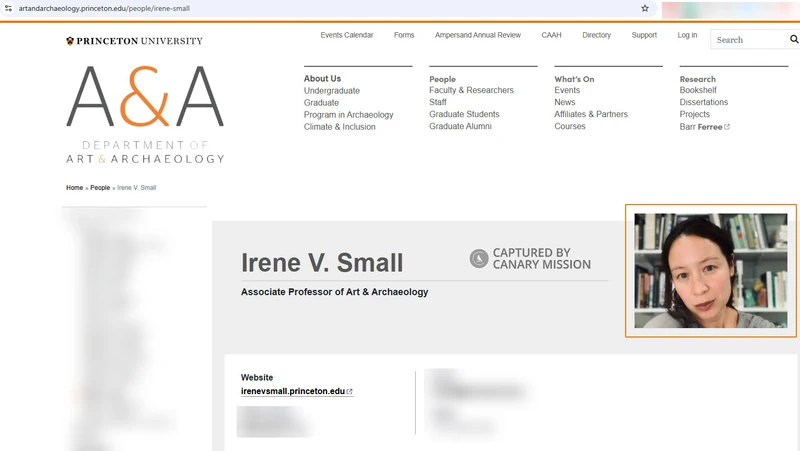The height and width of the screenshot is (451, 800).
Task: Open the Dissertations link
Action: pyautogui.click(x=704, y=102)
